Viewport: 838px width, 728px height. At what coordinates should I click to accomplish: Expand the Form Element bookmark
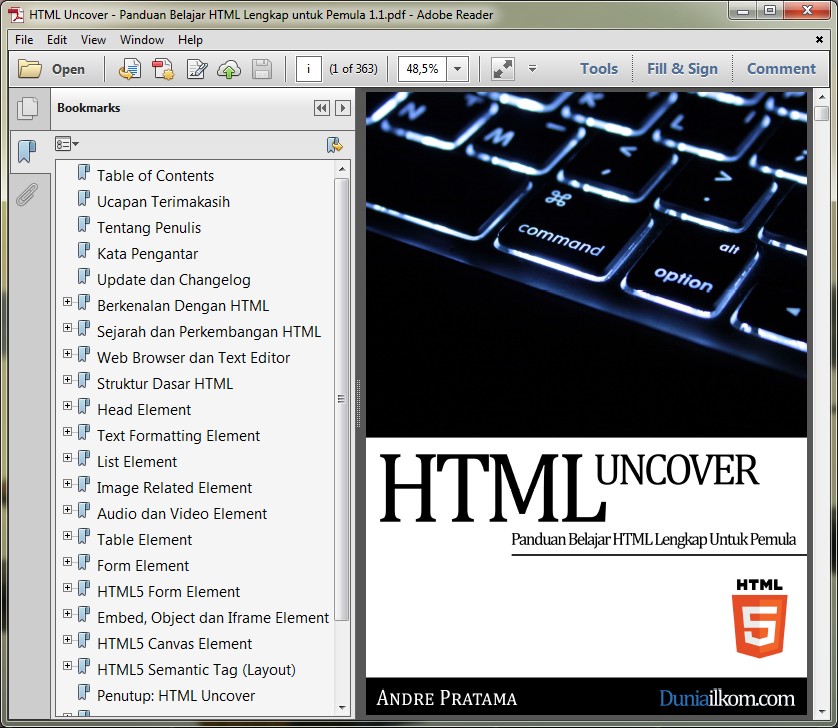pos(67,562)
